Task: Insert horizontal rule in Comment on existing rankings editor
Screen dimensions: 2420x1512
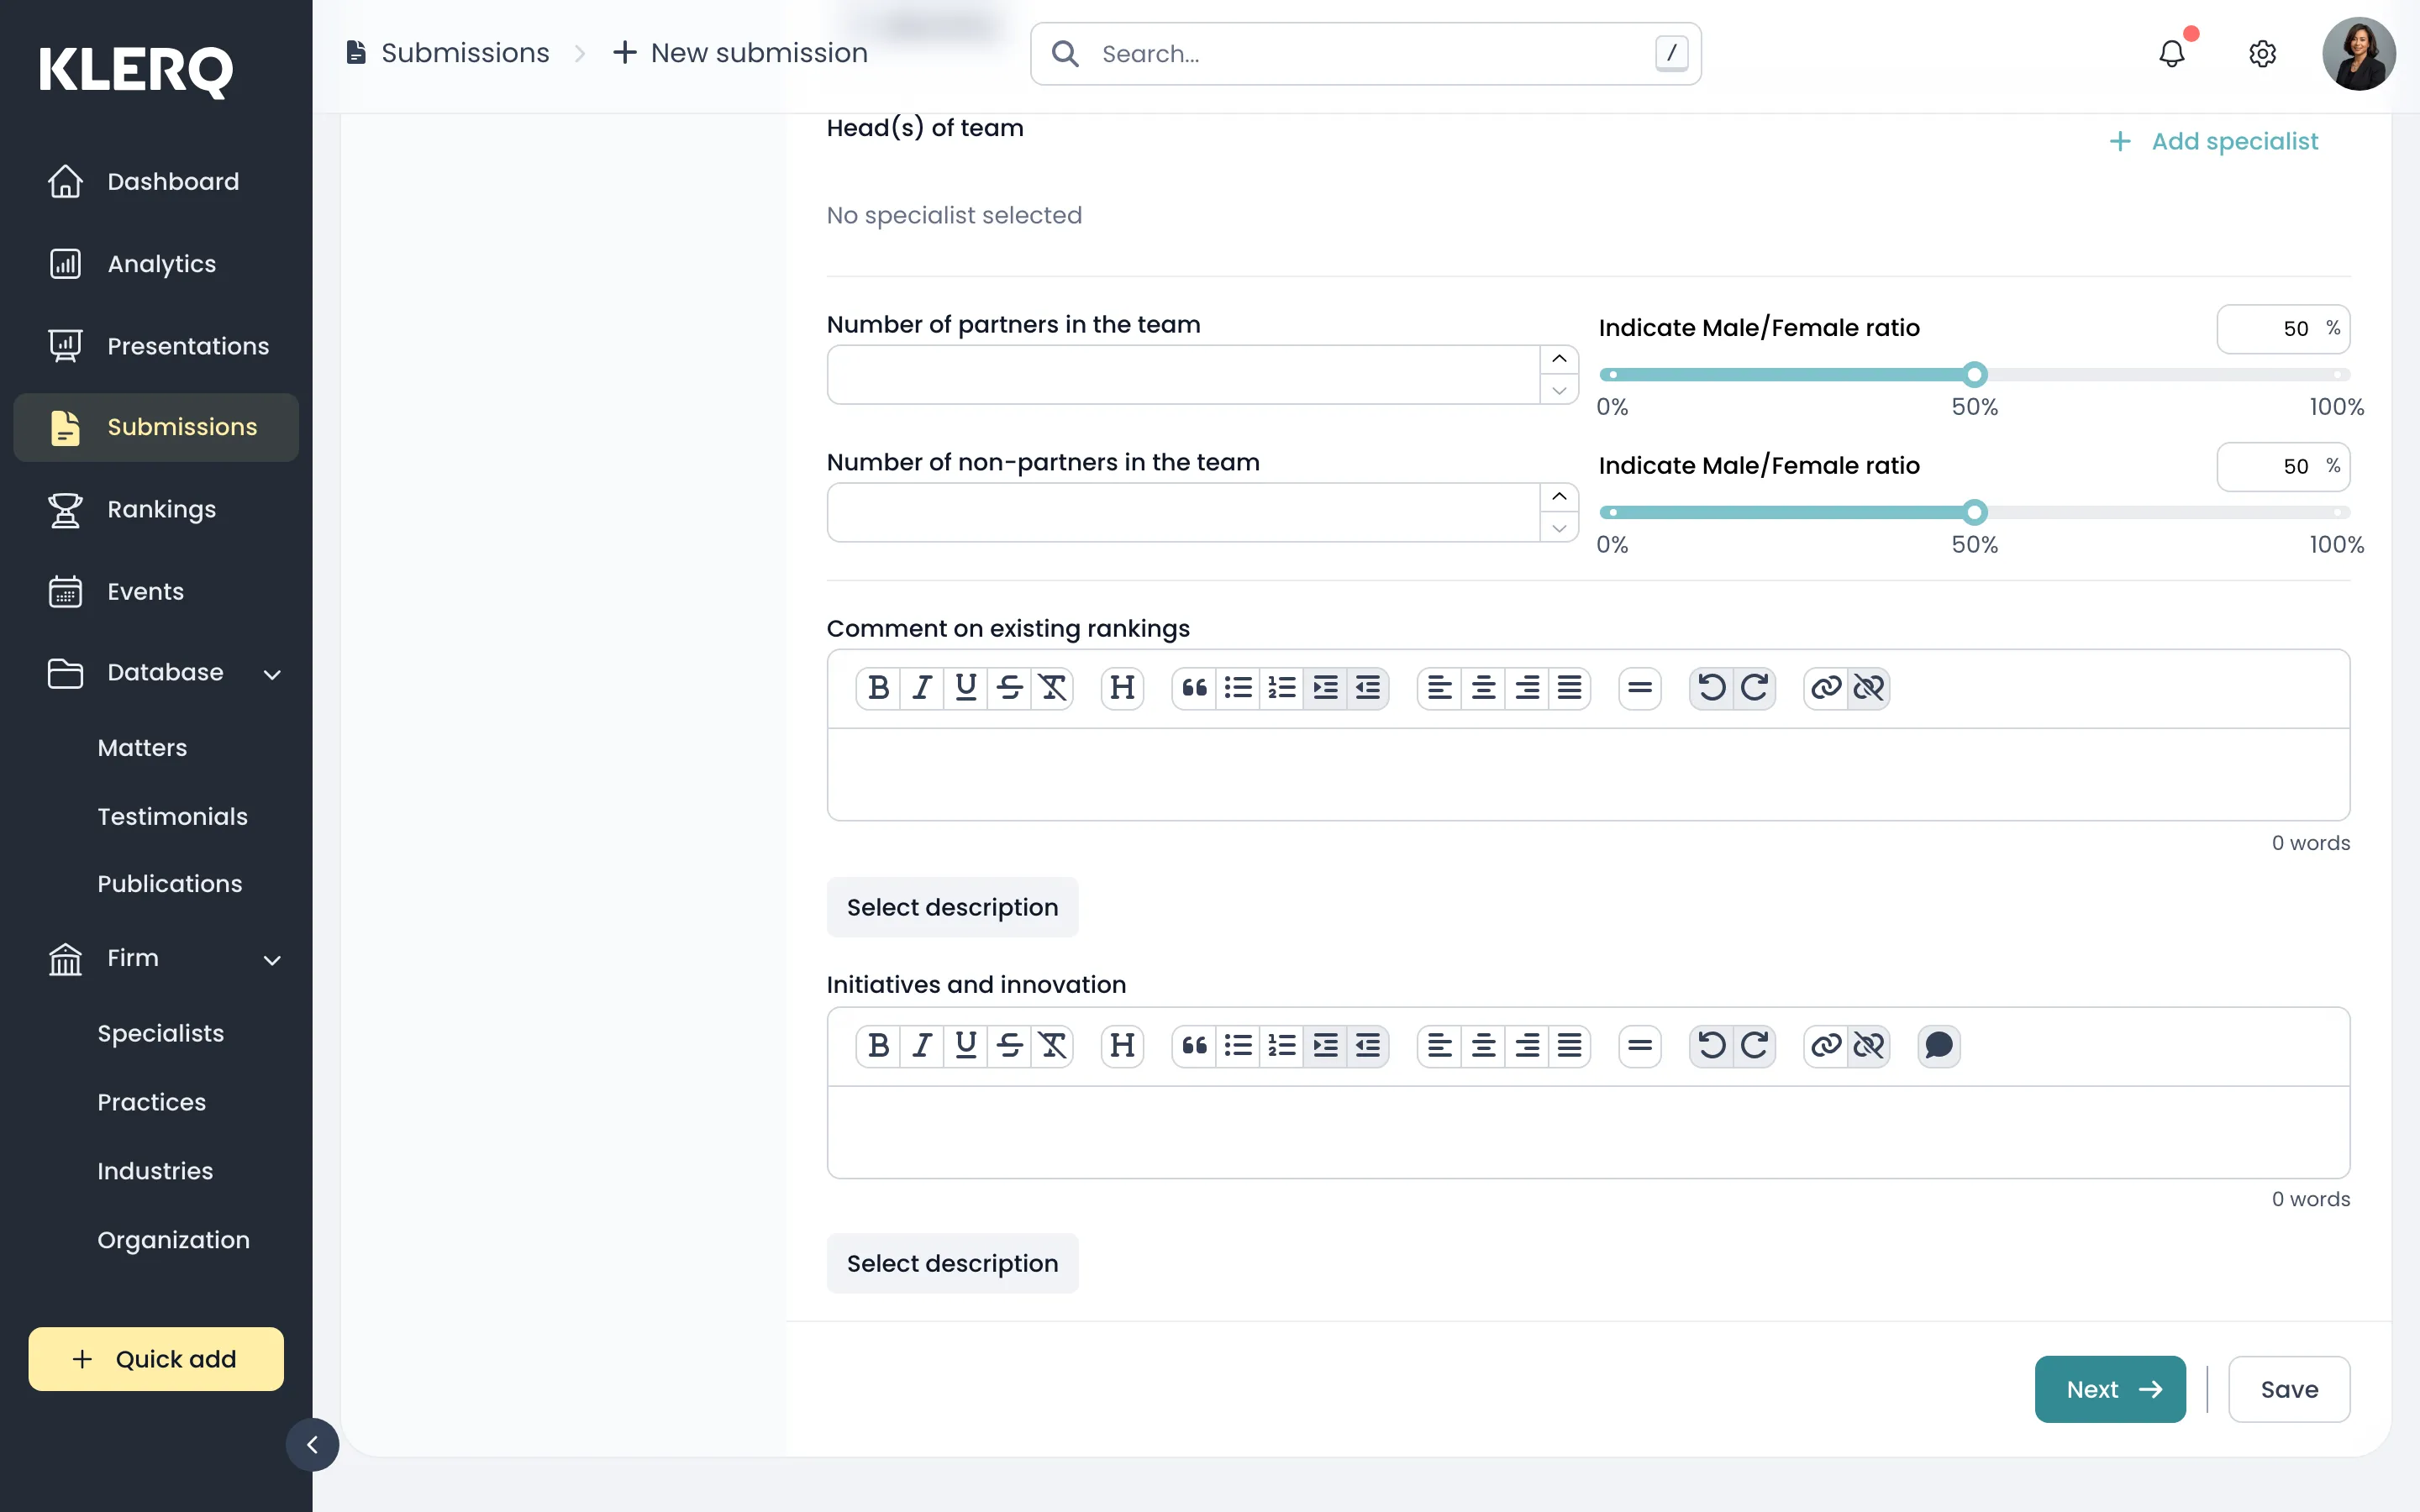Action: pos(1640,688)
